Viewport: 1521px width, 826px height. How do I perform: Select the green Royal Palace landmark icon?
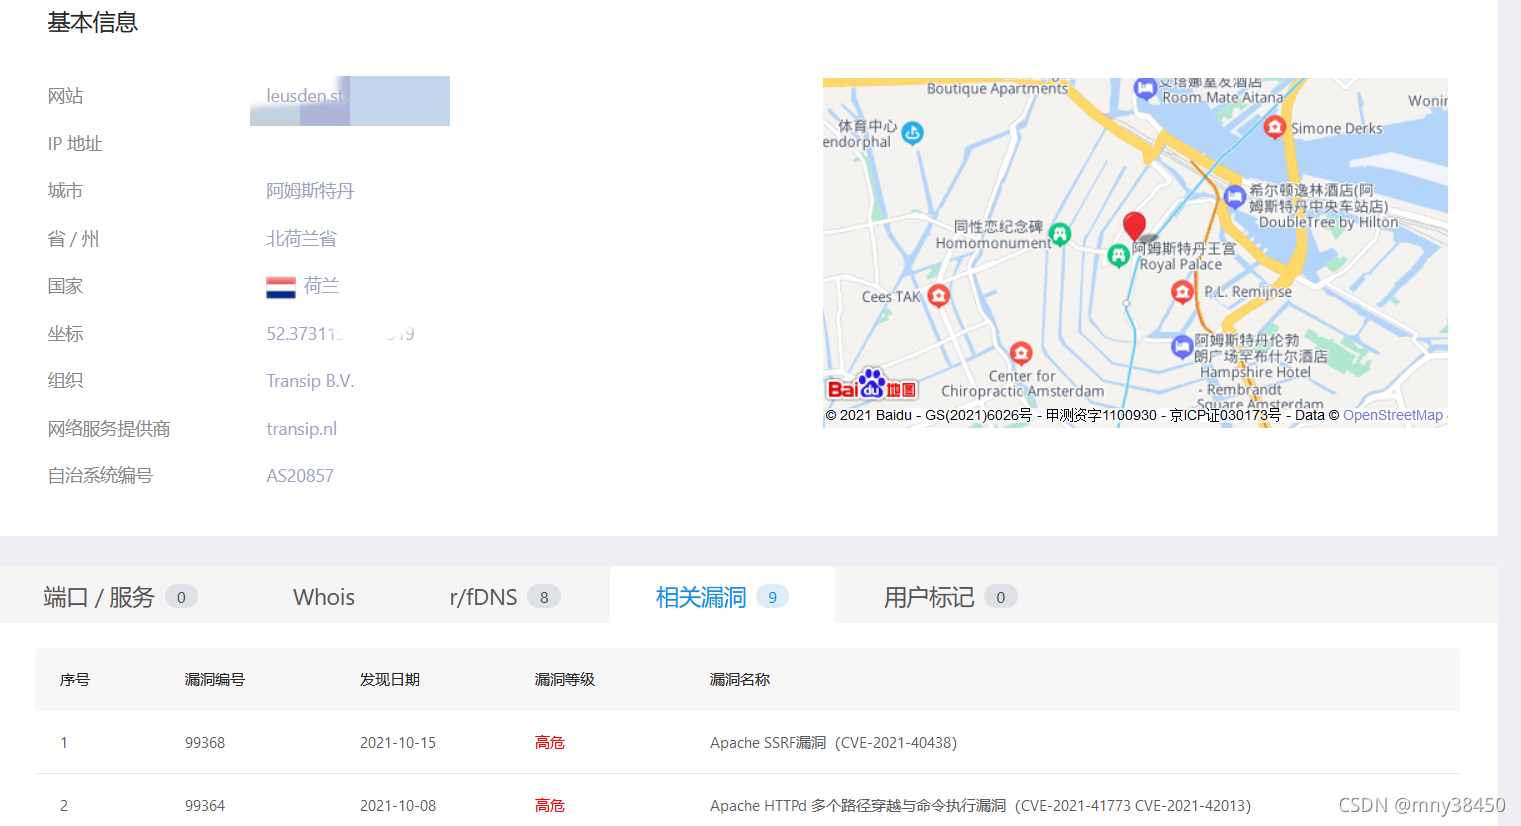pos(1118,256)
